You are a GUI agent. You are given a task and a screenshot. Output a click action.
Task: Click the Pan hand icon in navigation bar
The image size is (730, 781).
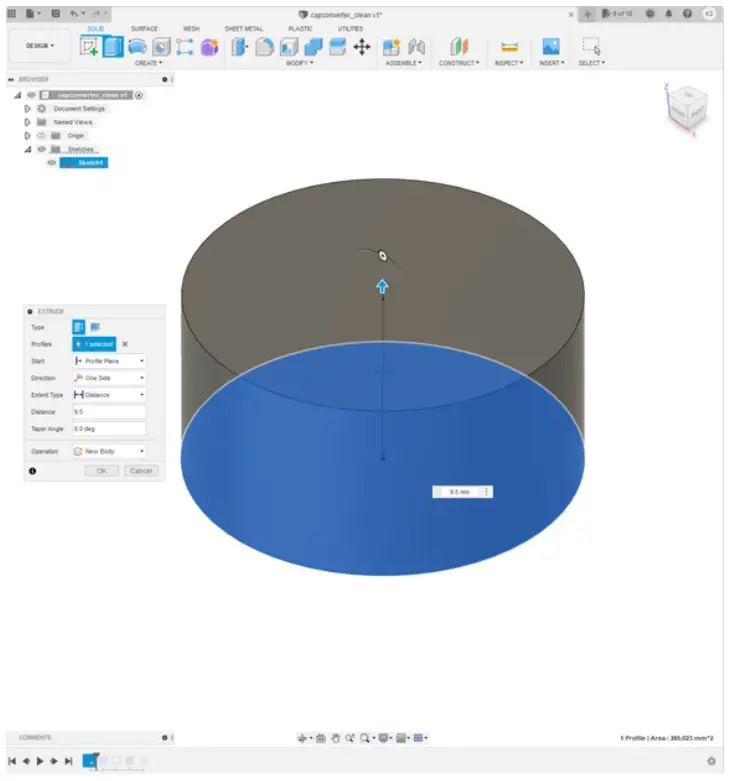click(336, 738)
